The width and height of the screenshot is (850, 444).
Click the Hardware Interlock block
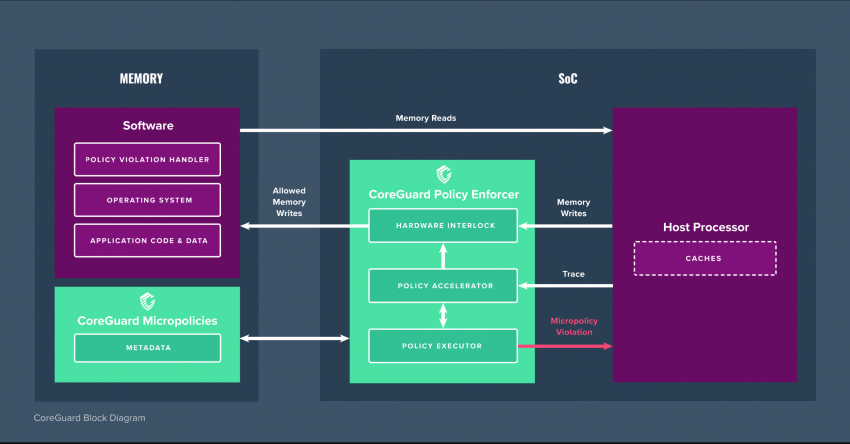tap(443, 226)
